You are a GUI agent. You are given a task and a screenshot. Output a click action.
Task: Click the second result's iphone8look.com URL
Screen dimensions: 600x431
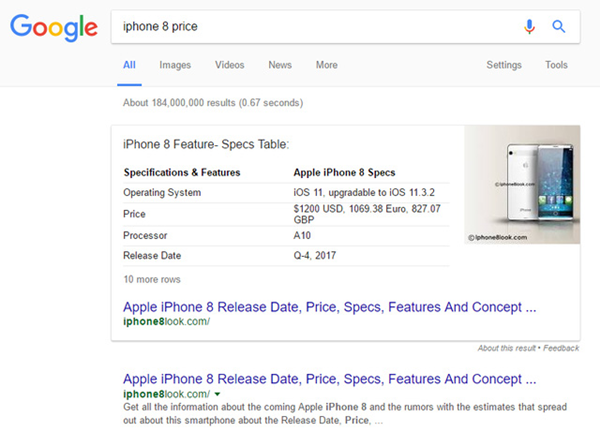pyautogui.click(x=166, y=394)
